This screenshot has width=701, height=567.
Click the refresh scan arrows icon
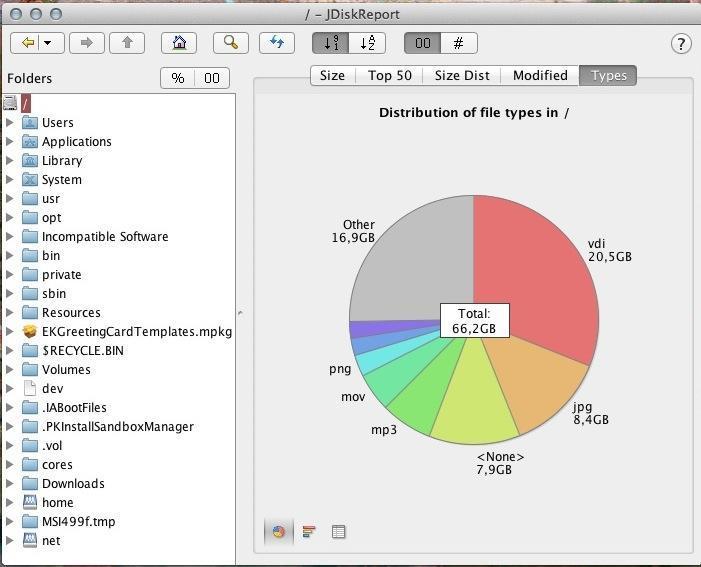pyautogui.click(x=277, y=43)
